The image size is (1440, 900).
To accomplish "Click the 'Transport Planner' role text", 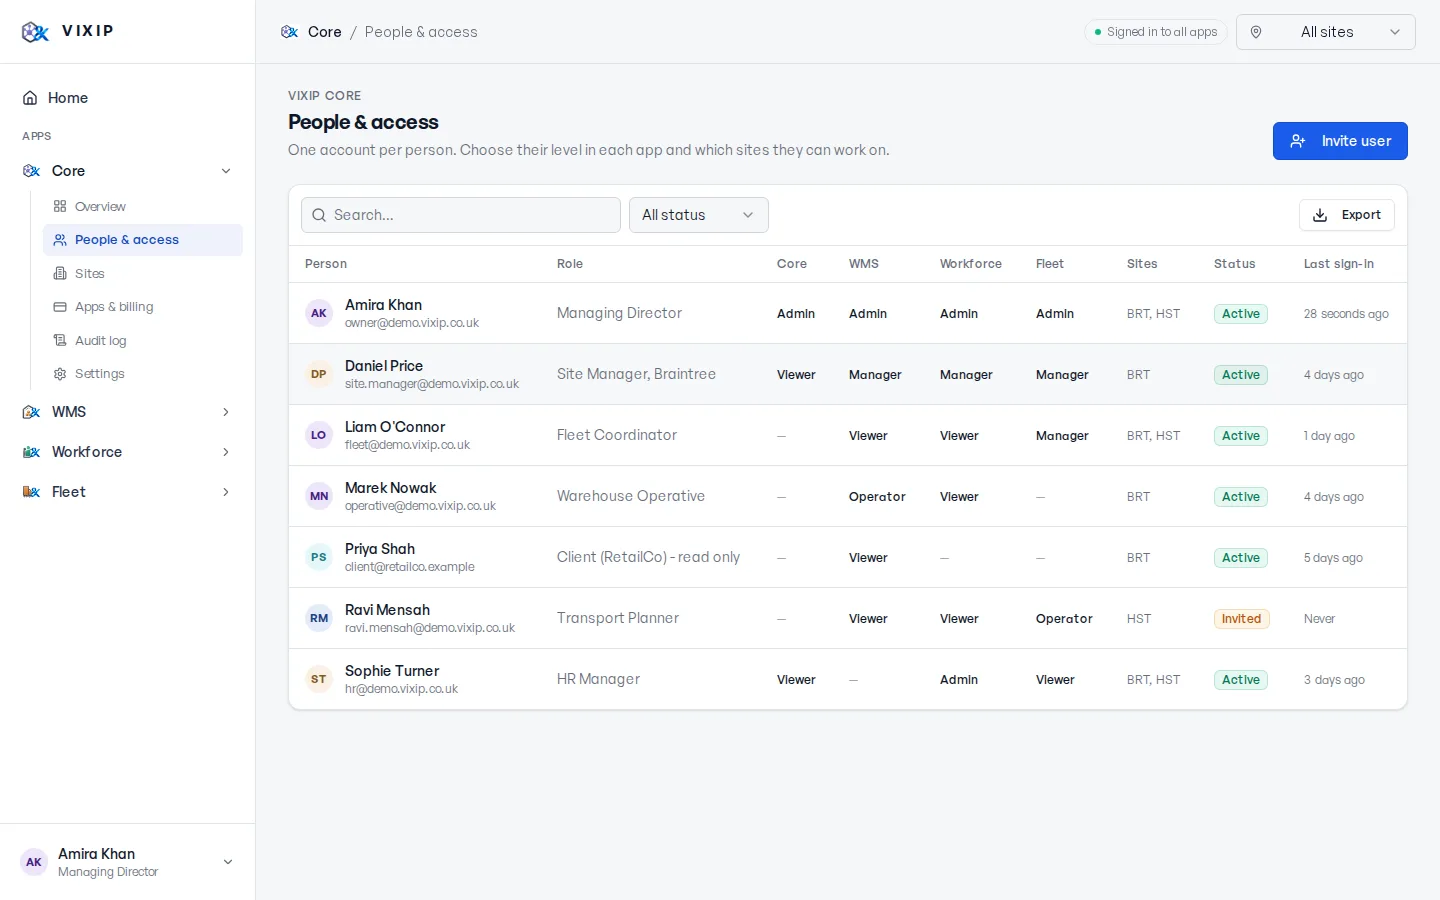I will coord(618,618).
